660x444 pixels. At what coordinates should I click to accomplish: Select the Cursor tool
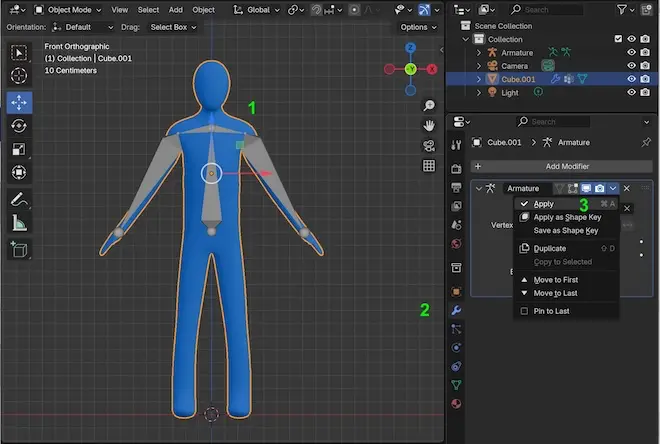click(19, 77)
